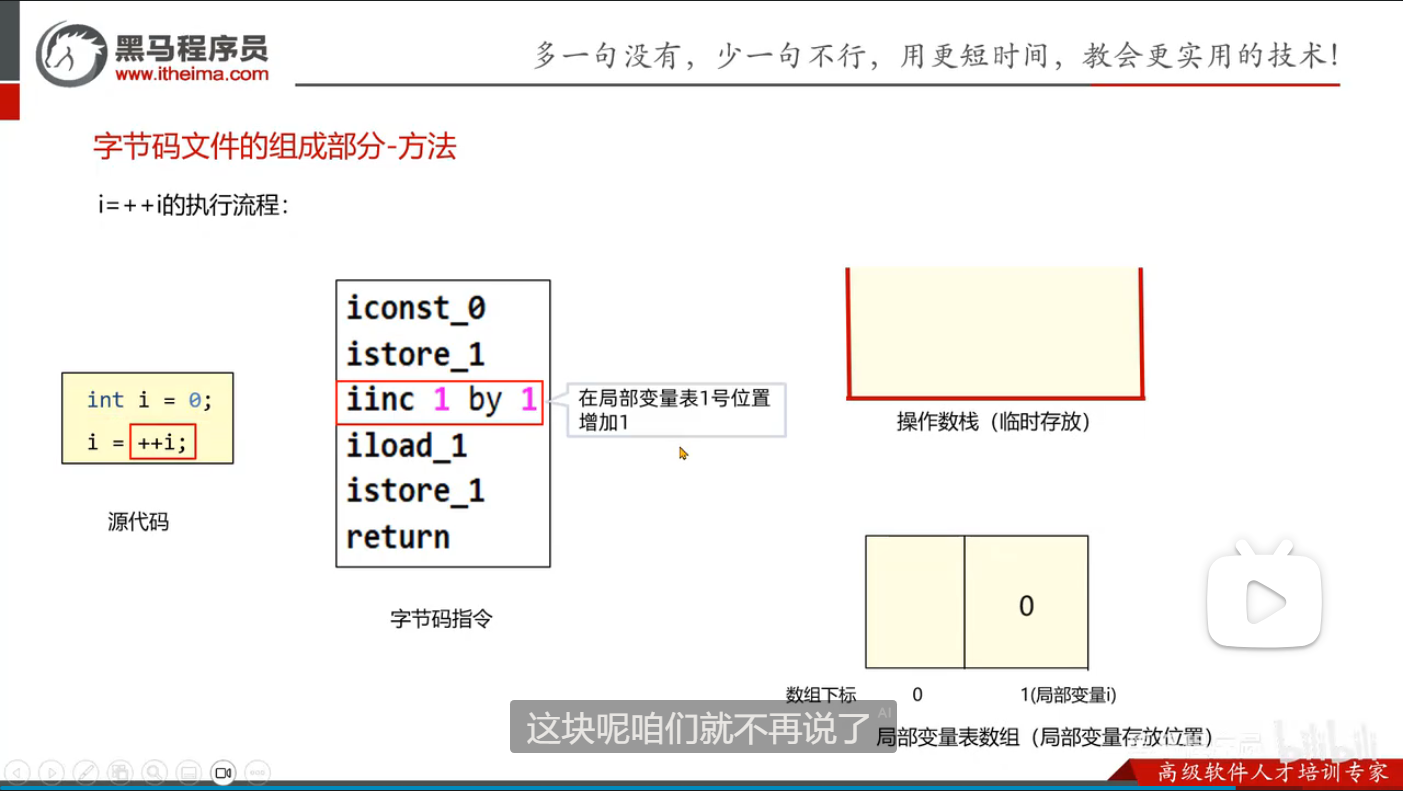
Task: Click the iconst_0 bytecode line
Action: click(416, 308)
